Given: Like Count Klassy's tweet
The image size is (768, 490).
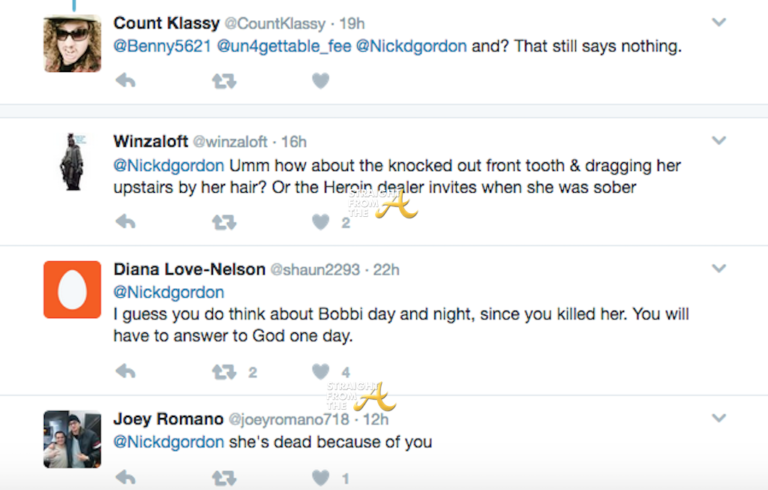Looking at the screenshot, I should (320, 81).
